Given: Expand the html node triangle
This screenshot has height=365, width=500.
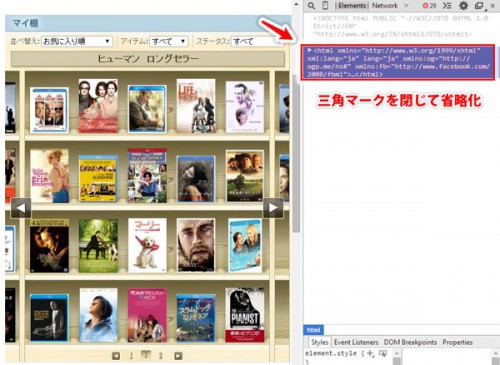Looking at the screenshot, I should 310,50.
